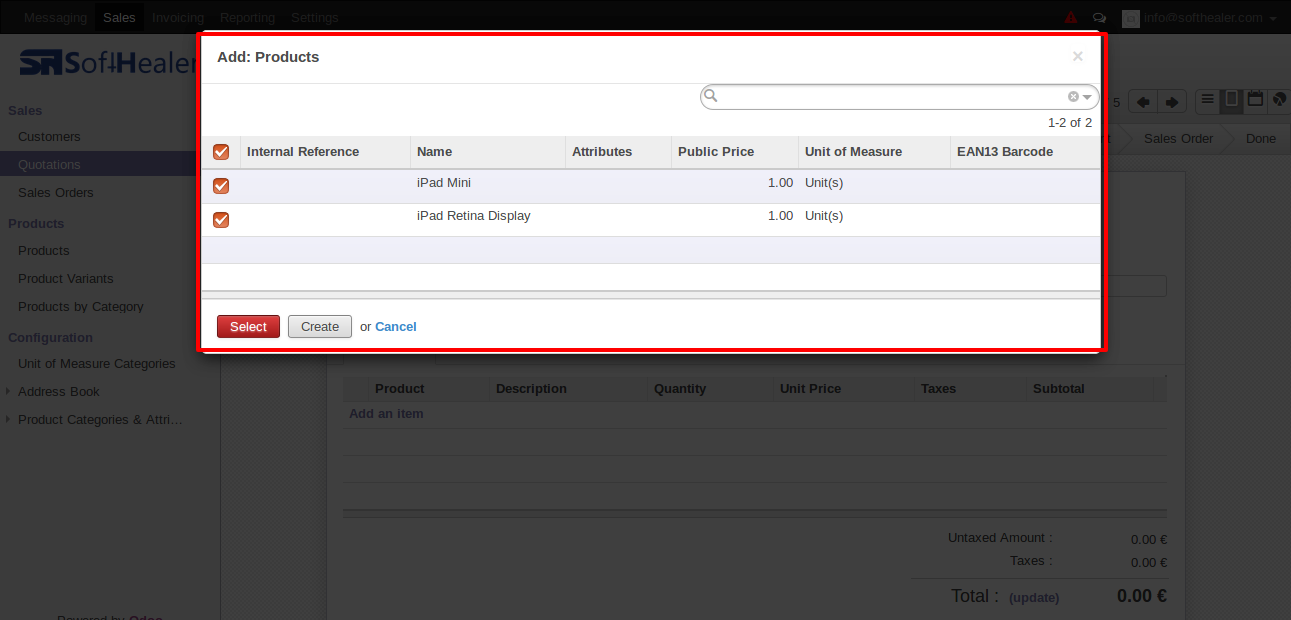Switch to calendar view icon
Viewport: 1291px width, 620px height.
(1254, 101)
